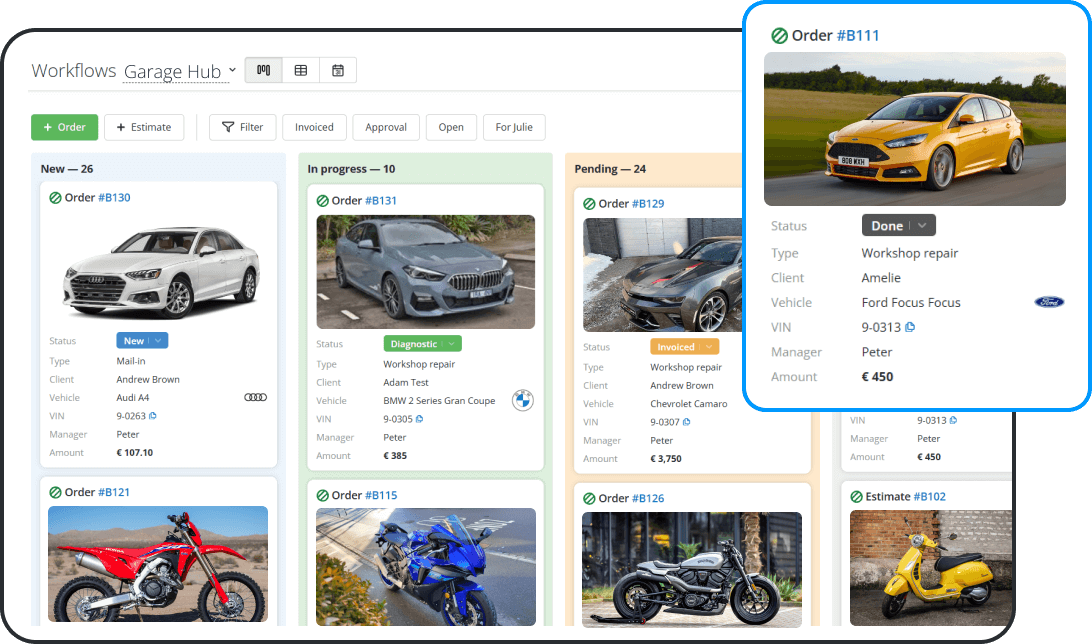Switch to the kanban board view
The width and height of the screenshot is (1092, 644).
click(x=263, y=70)
